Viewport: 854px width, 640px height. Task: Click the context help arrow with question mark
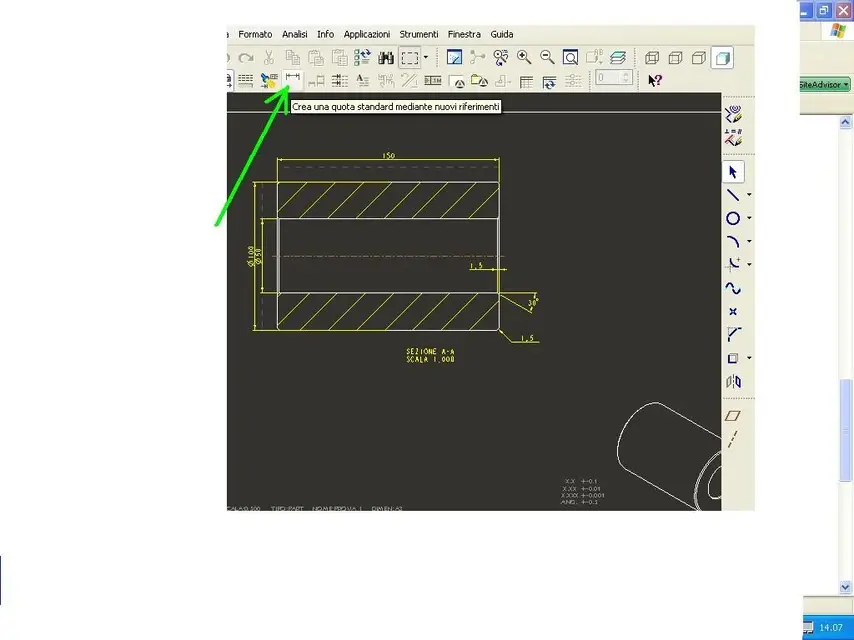point(655,81)
